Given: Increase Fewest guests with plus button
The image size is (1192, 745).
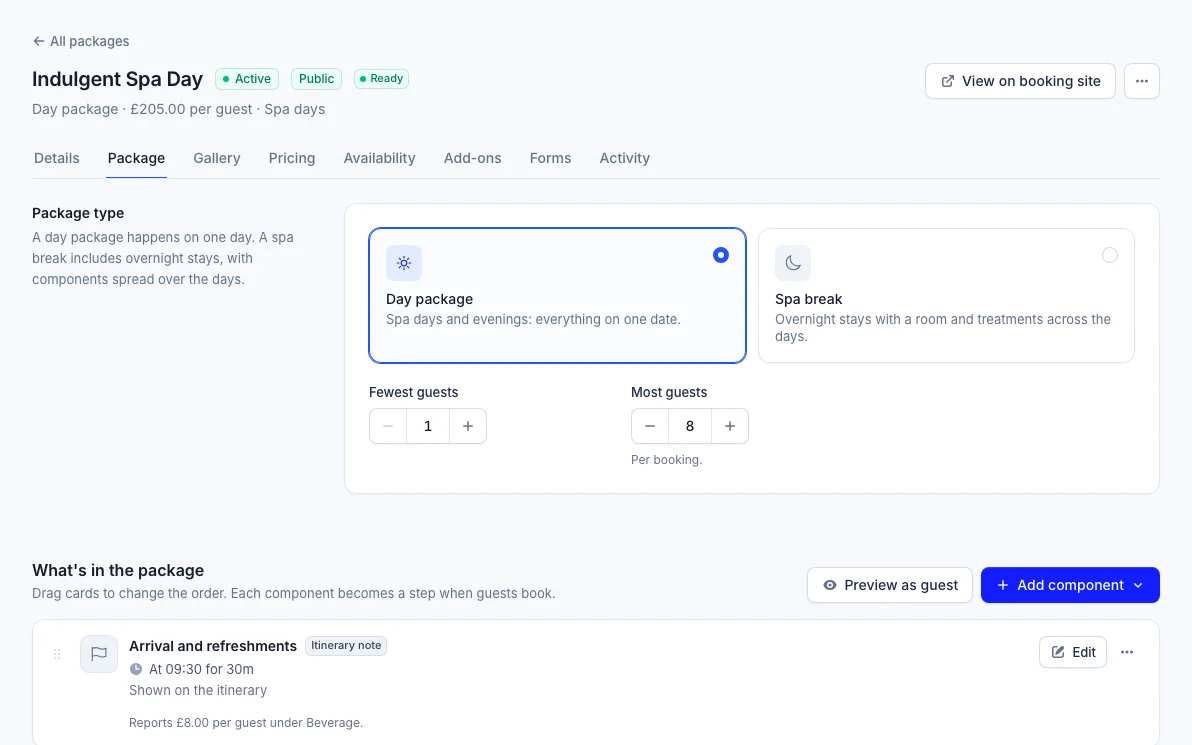Looking at the screenshot, I should [468, 426].
